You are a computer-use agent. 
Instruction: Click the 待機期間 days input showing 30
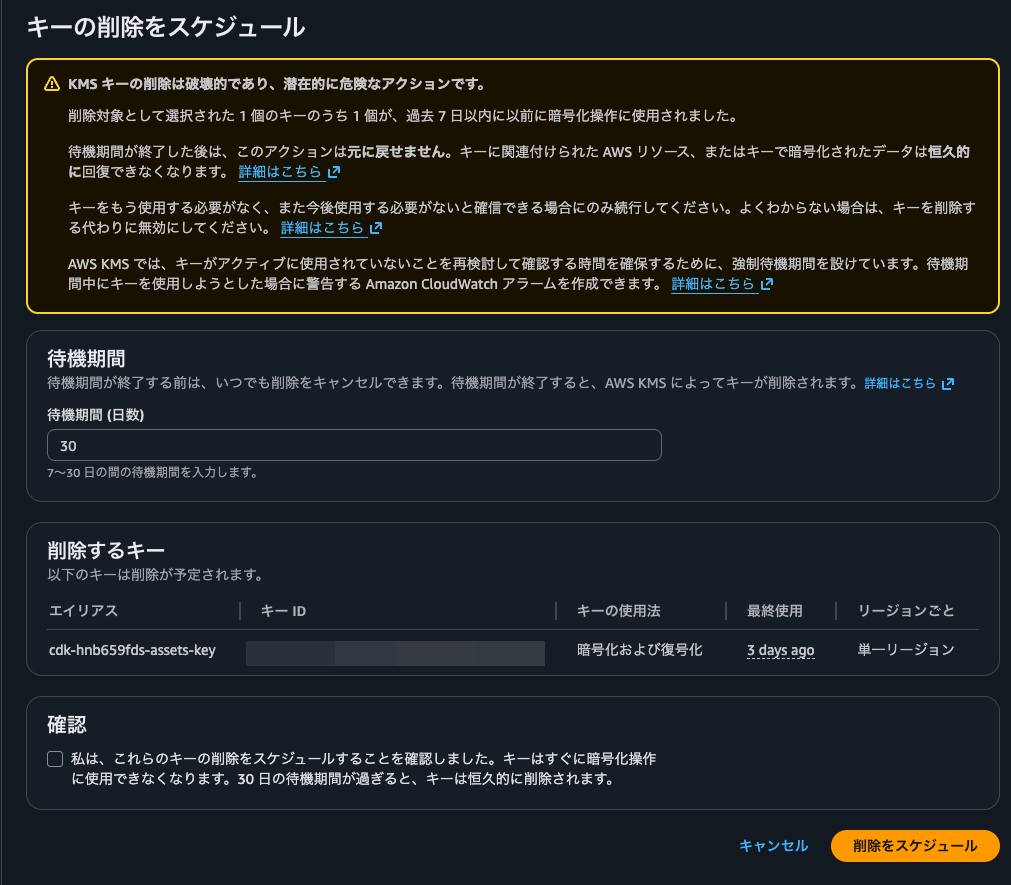point(354,444)
